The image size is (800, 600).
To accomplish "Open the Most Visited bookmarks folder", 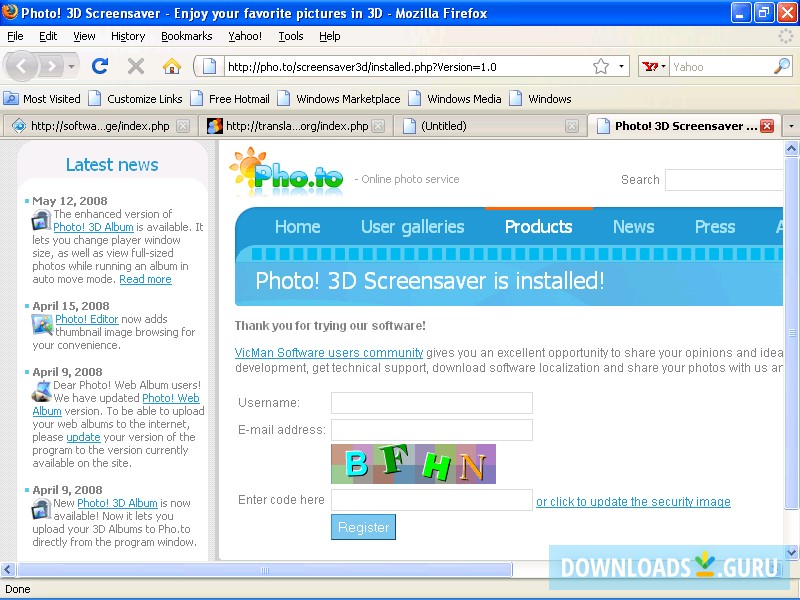I will click(42, 98).
